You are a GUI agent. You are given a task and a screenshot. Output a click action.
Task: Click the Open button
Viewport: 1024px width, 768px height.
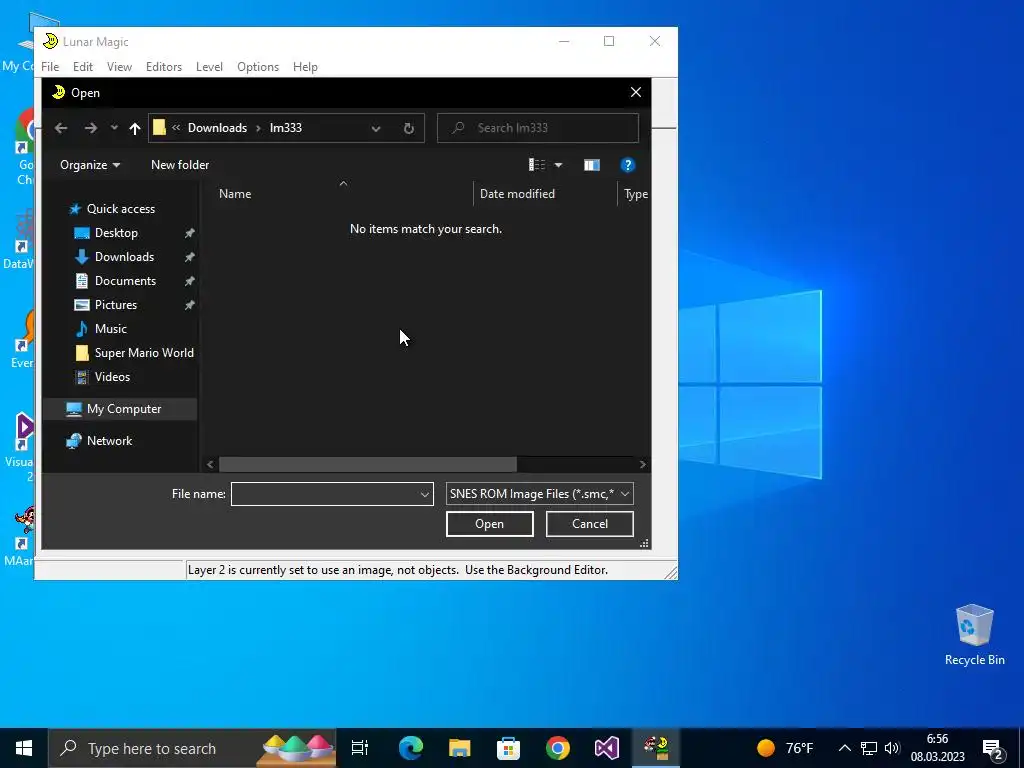click(x=490, y=524)
